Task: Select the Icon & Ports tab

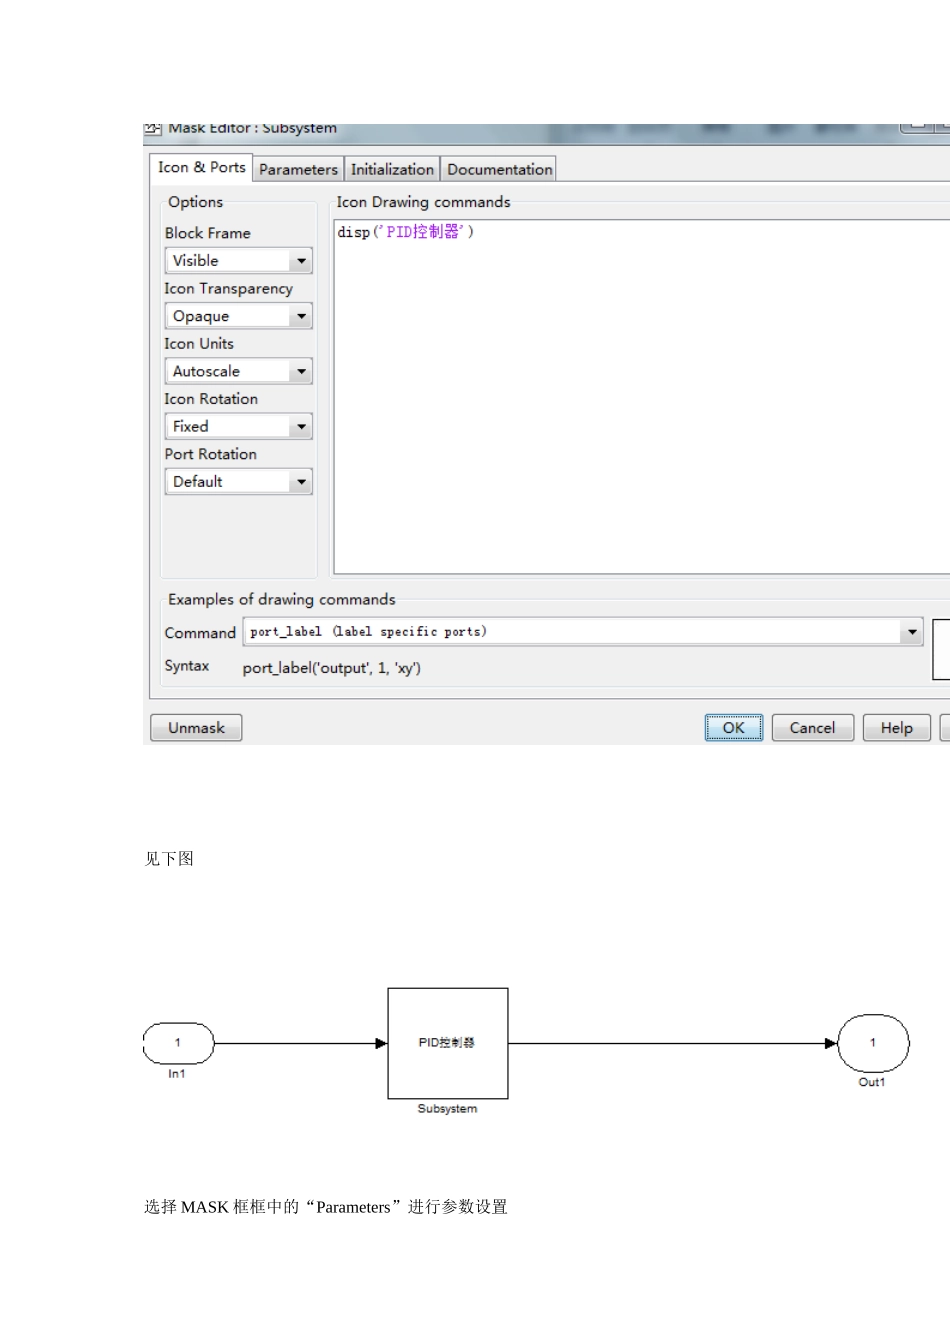Action: pyautogui.click(x=201, y=168)
